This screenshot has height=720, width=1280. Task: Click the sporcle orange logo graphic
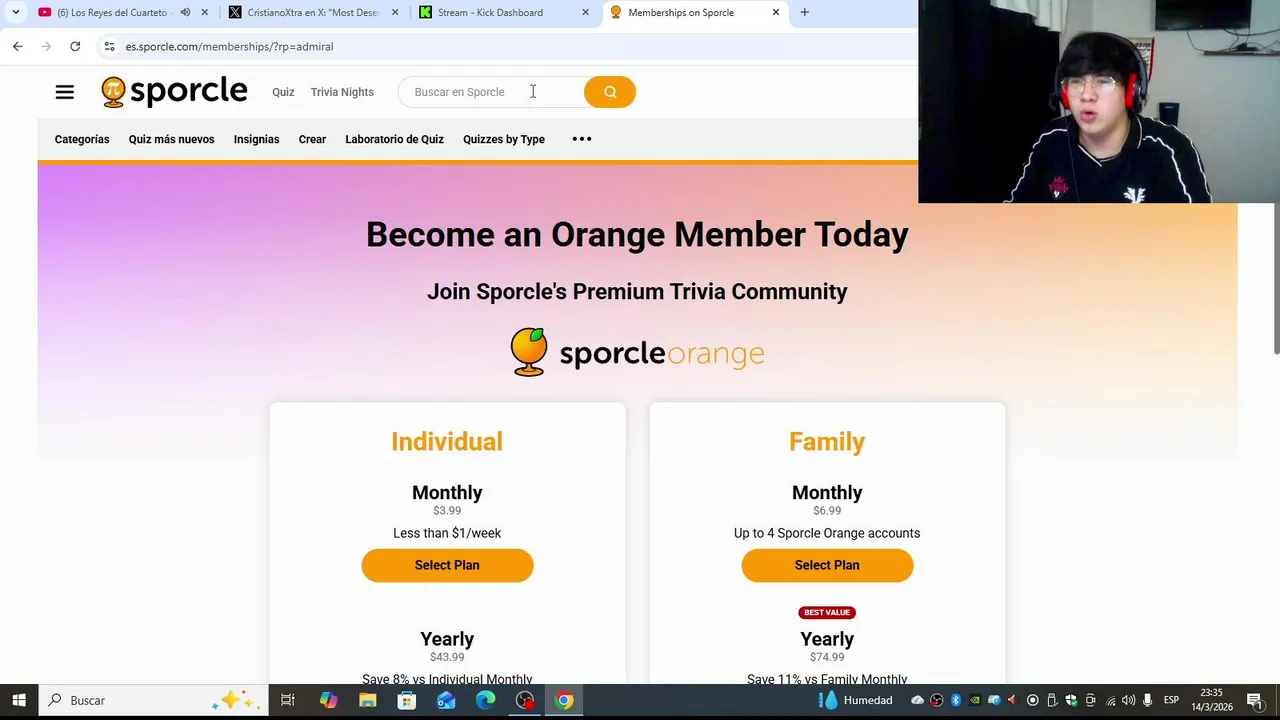637,352
